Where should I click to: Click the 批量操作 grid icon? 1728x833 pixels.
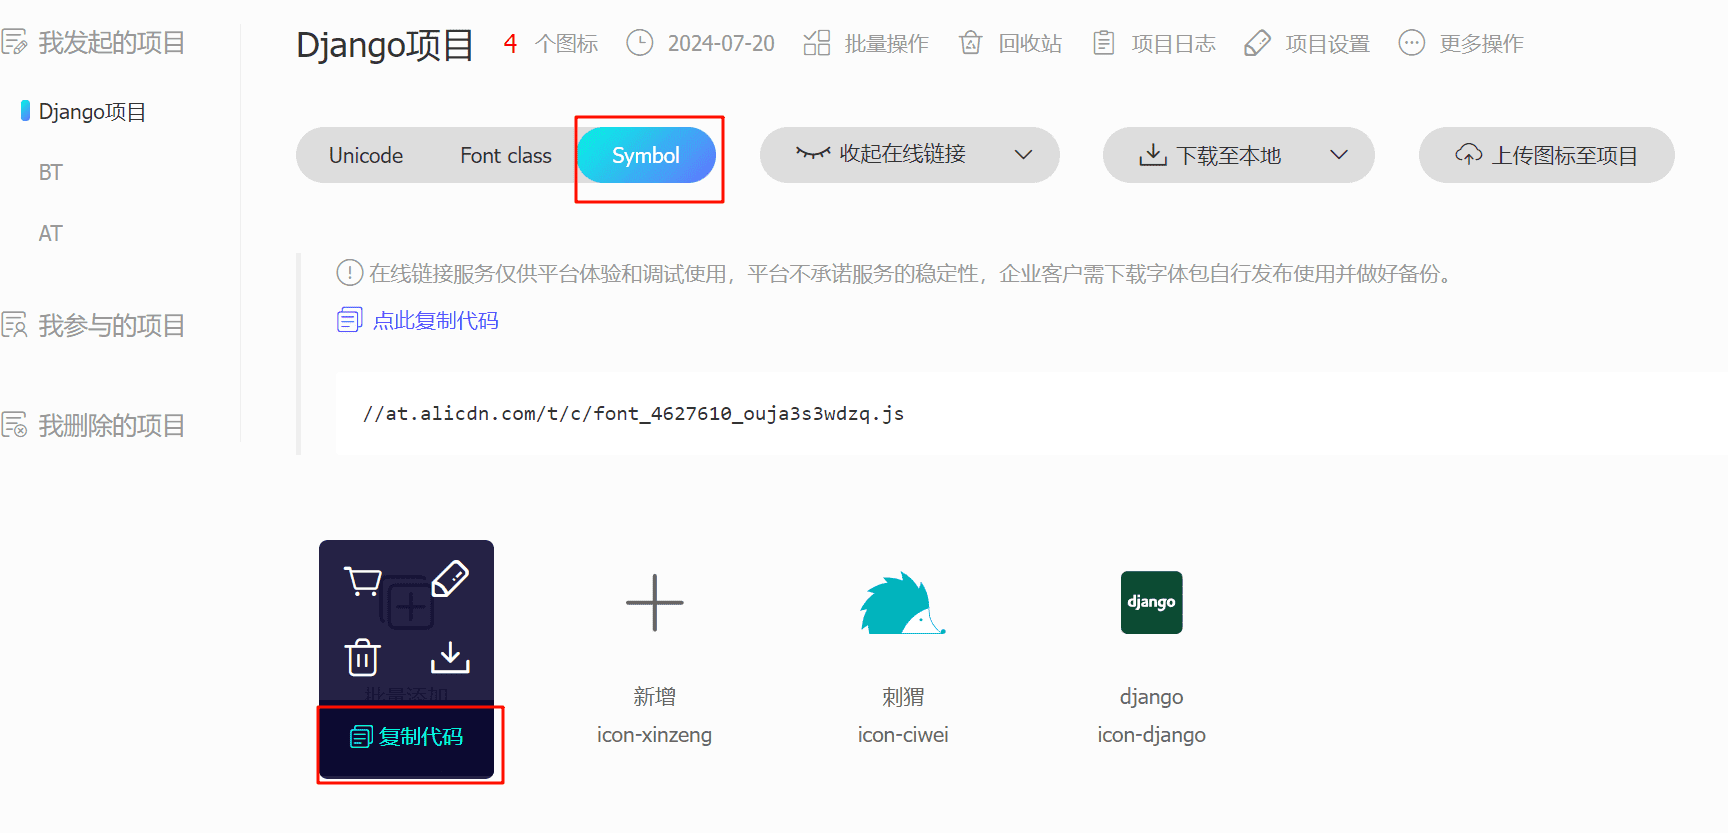pos(817,43)
